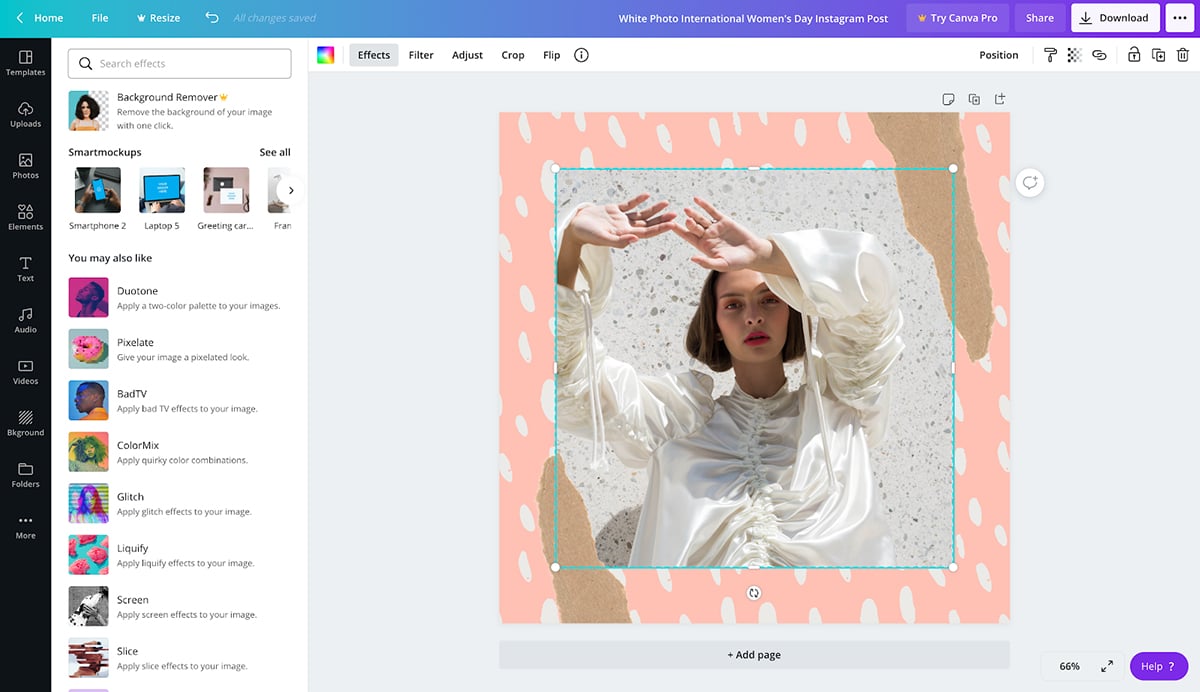Add notes to the page
Screen dimensions: 1200x692
pyautogui.click(x=948, y=99)
